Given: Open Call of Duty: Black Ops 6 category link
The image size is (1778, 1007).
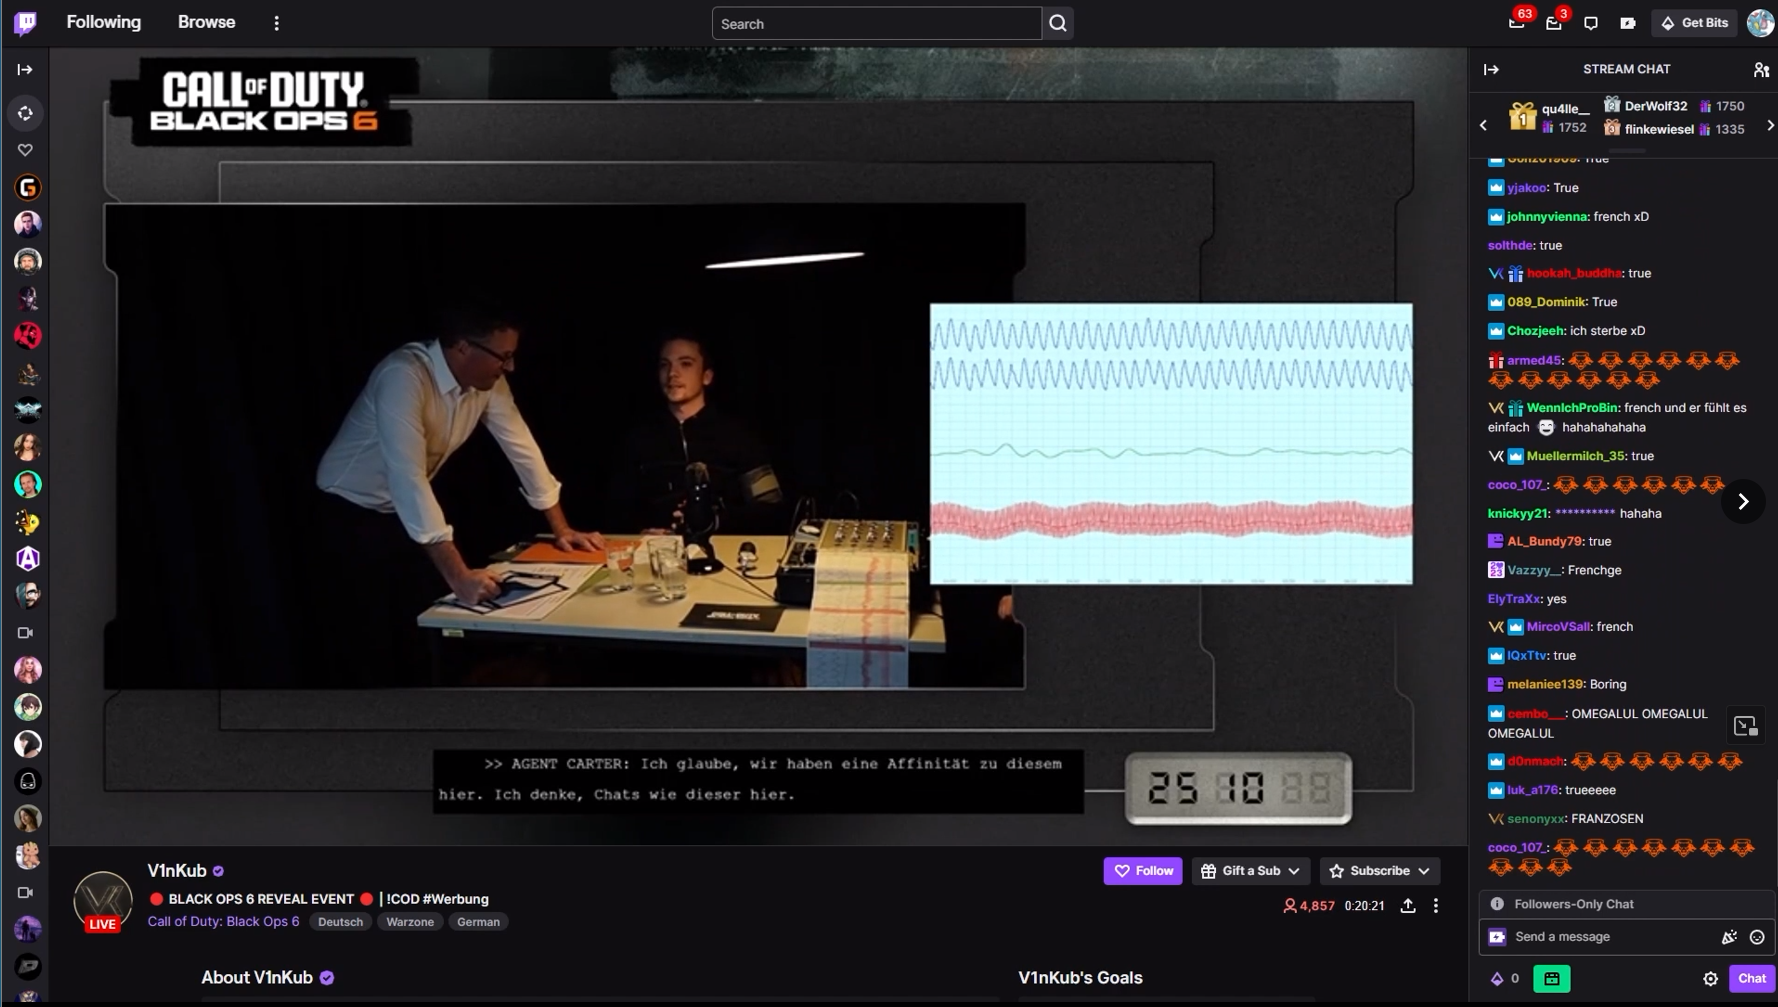Looking at the screenshot, I should tap(223, 922).
